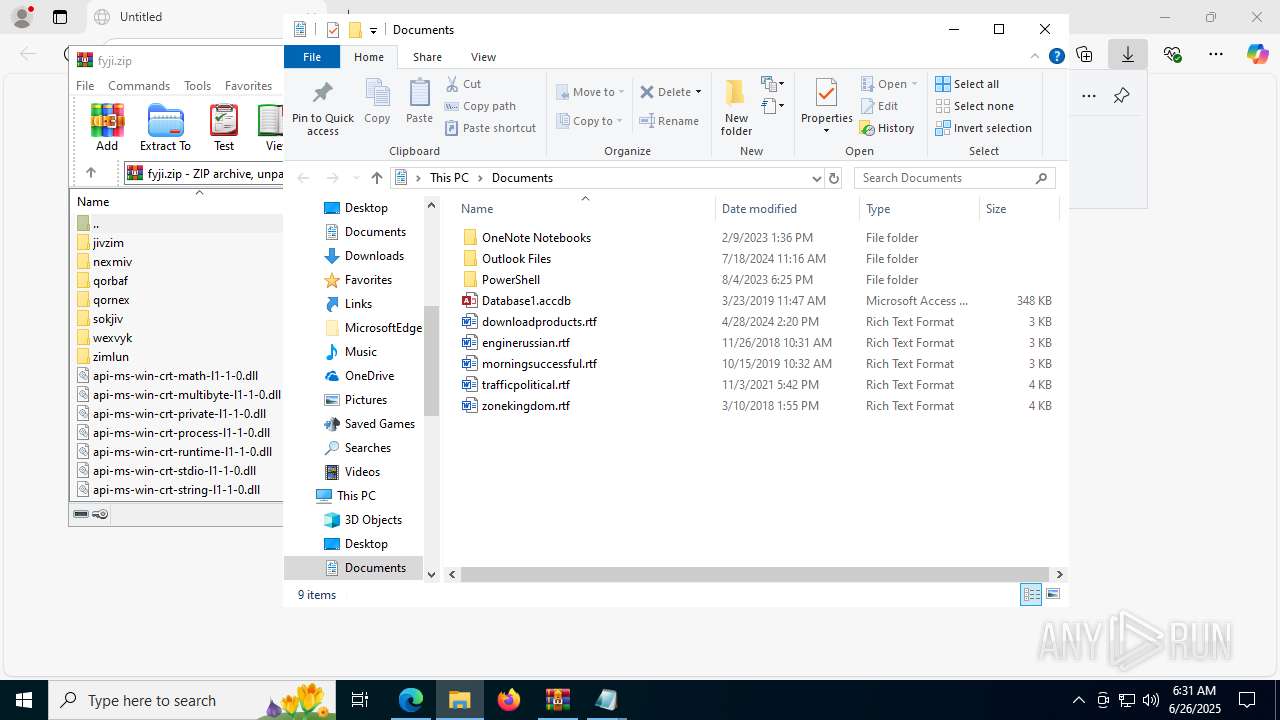The image size is (1280, 720).
Task: Click This PC in address breadcrumb
Action: click(x=449, y=178)
